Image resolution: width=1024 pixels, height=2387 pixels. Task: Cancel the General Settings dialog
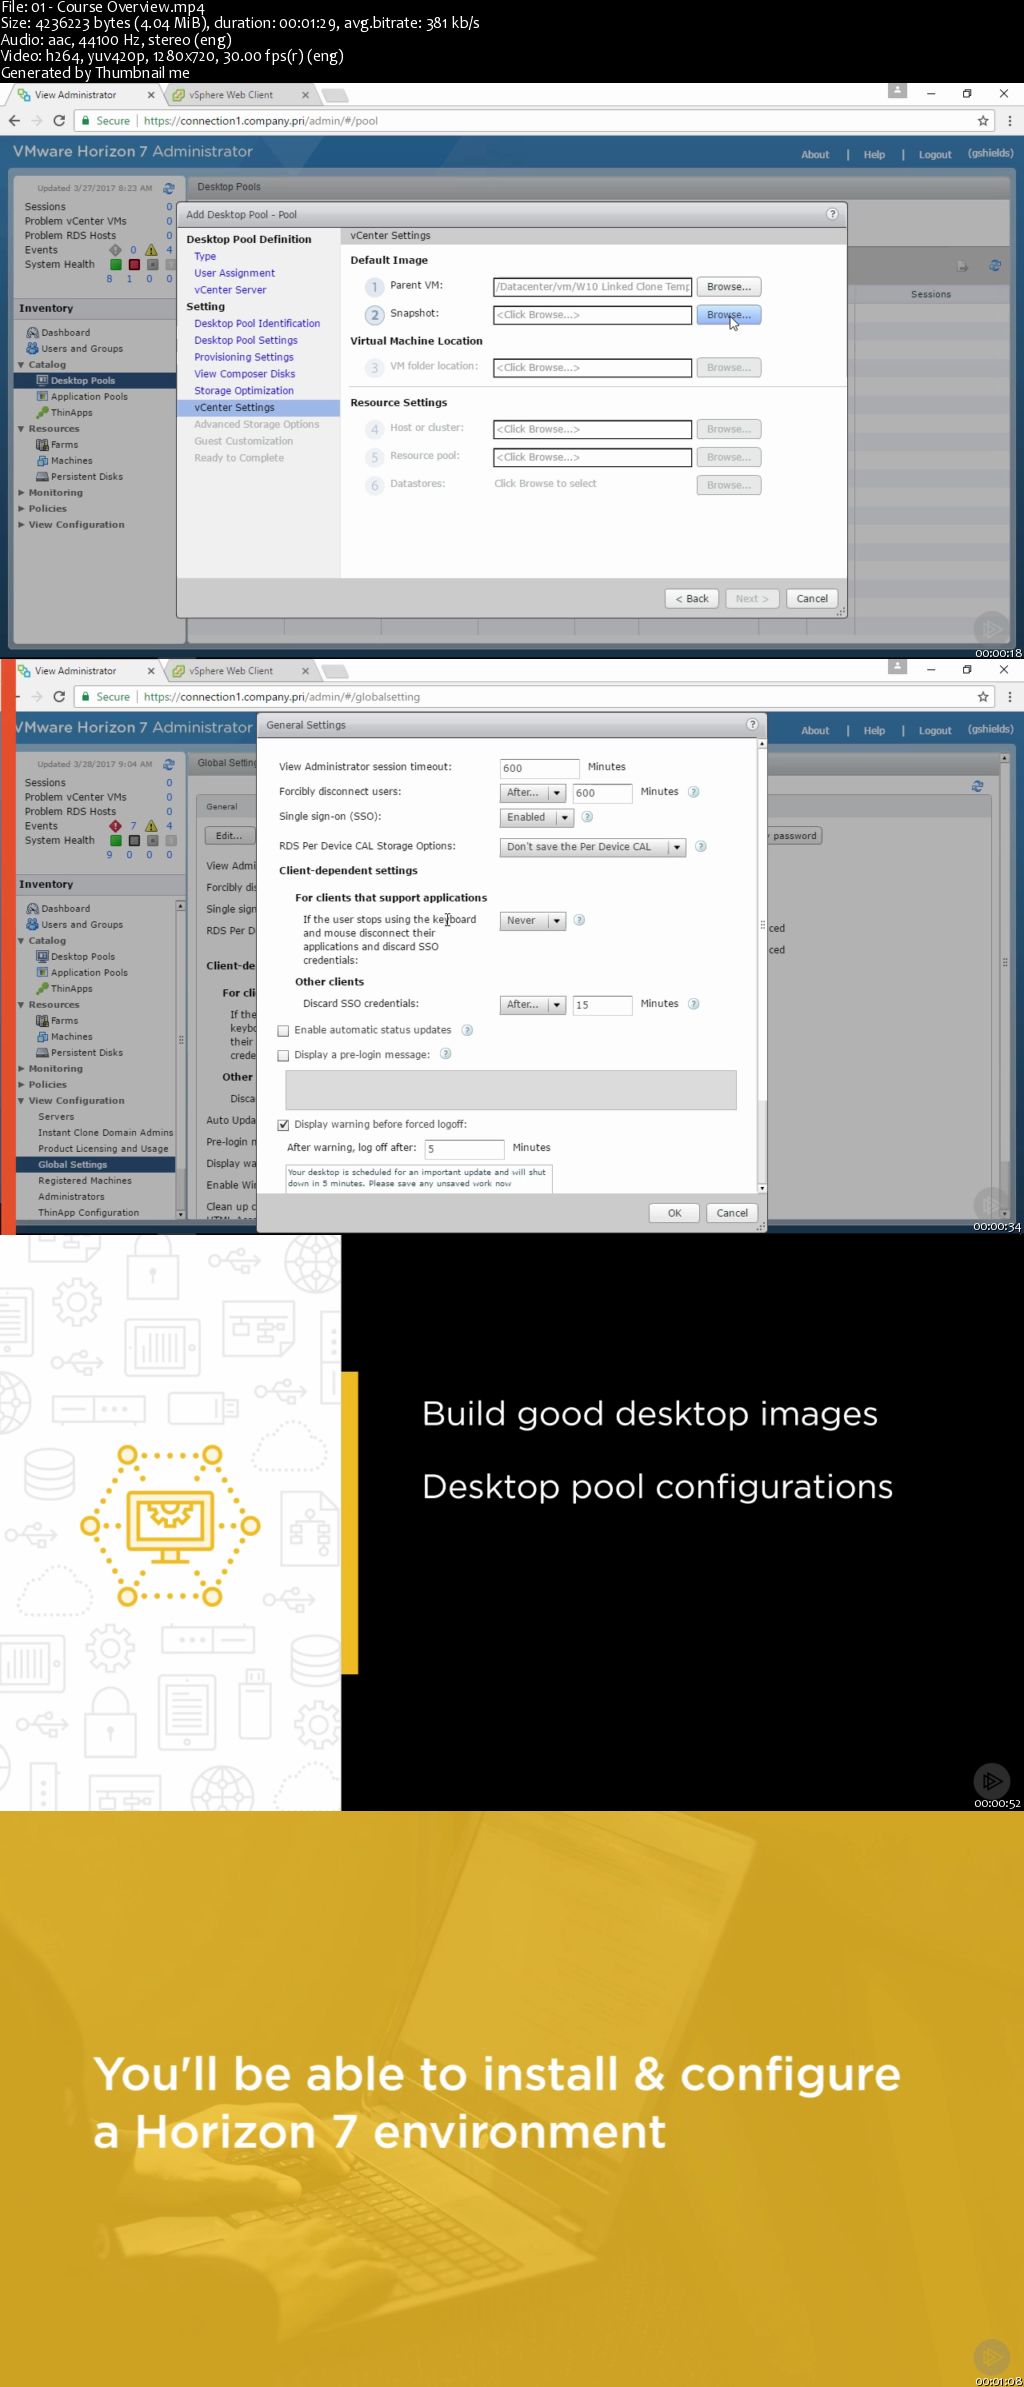click(732, 1213)
